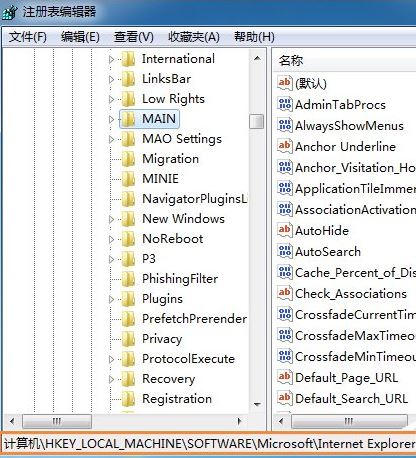Expand the Recovery key
This screenshot has width=416, height=458.
(x=111, y=379)
